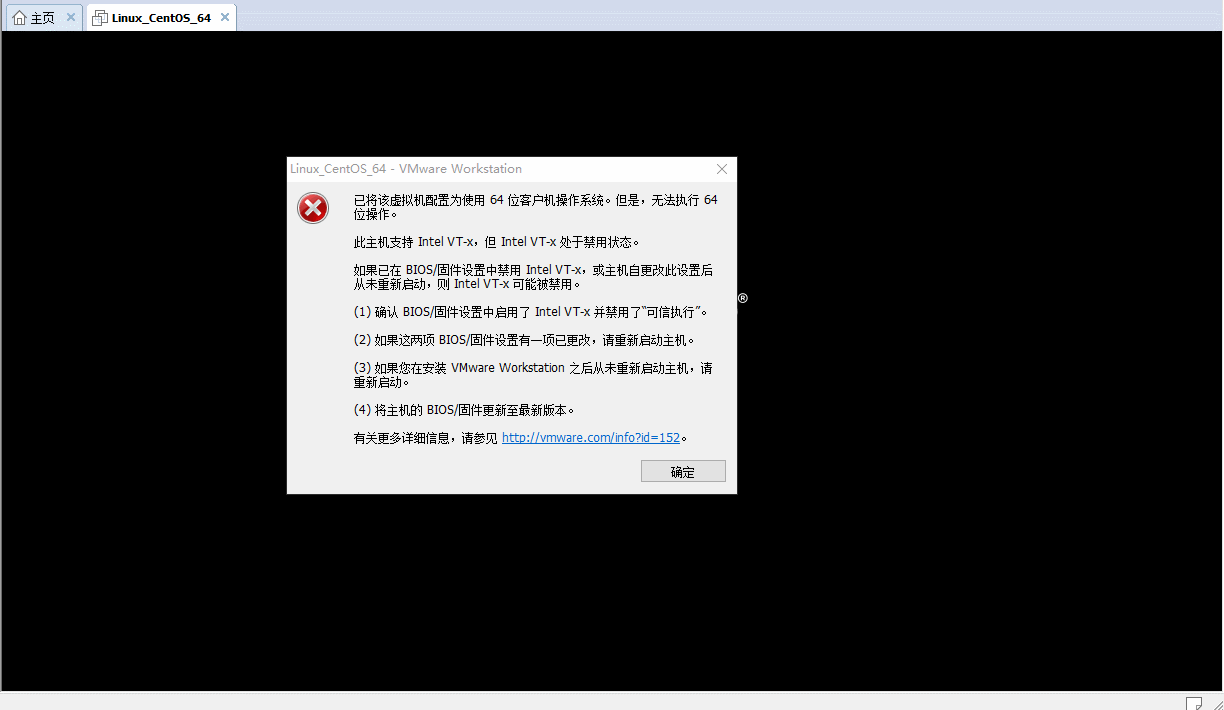Open the vmware.com/info?id=152 link
Image resolution: width=1224 pixels, height=710 pixels.
pyautogui.click(x=591, y=438)
